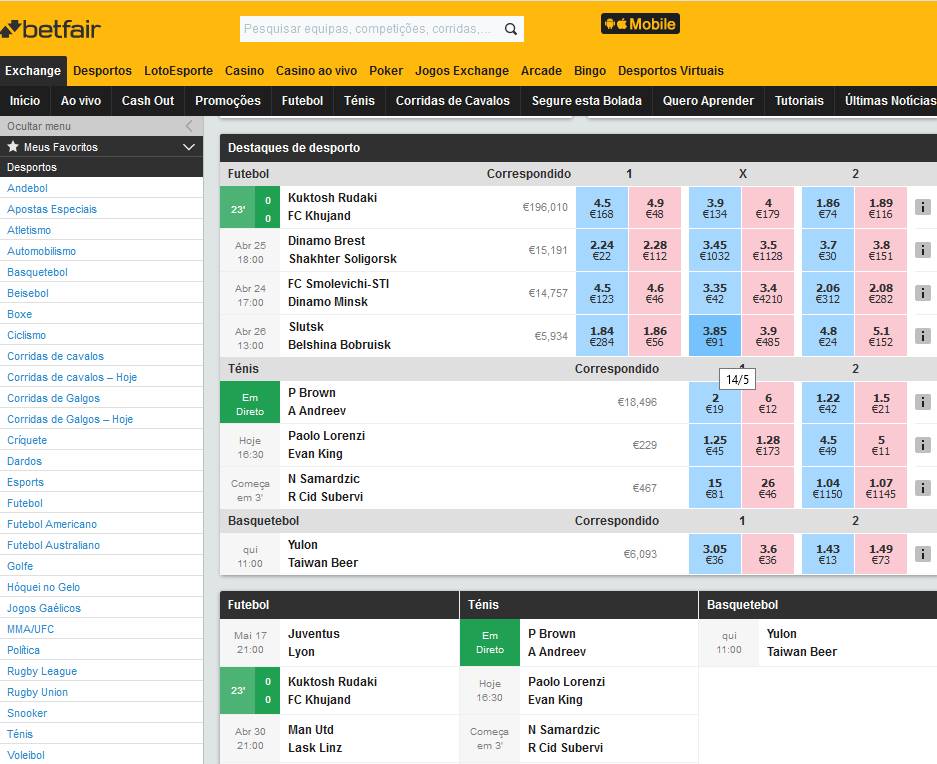Open LotoEsporte tab
Screen dimensions: 937x764
pos(178,71)
